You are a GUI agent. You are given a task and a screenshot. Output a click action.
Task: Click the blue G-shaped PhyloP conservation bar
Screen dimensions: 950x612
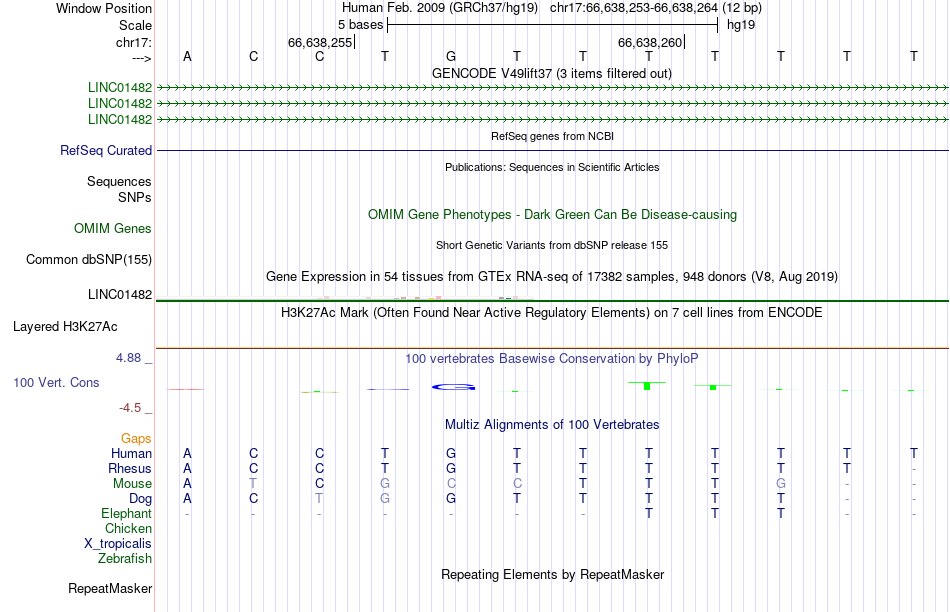[x=453, y=387]
